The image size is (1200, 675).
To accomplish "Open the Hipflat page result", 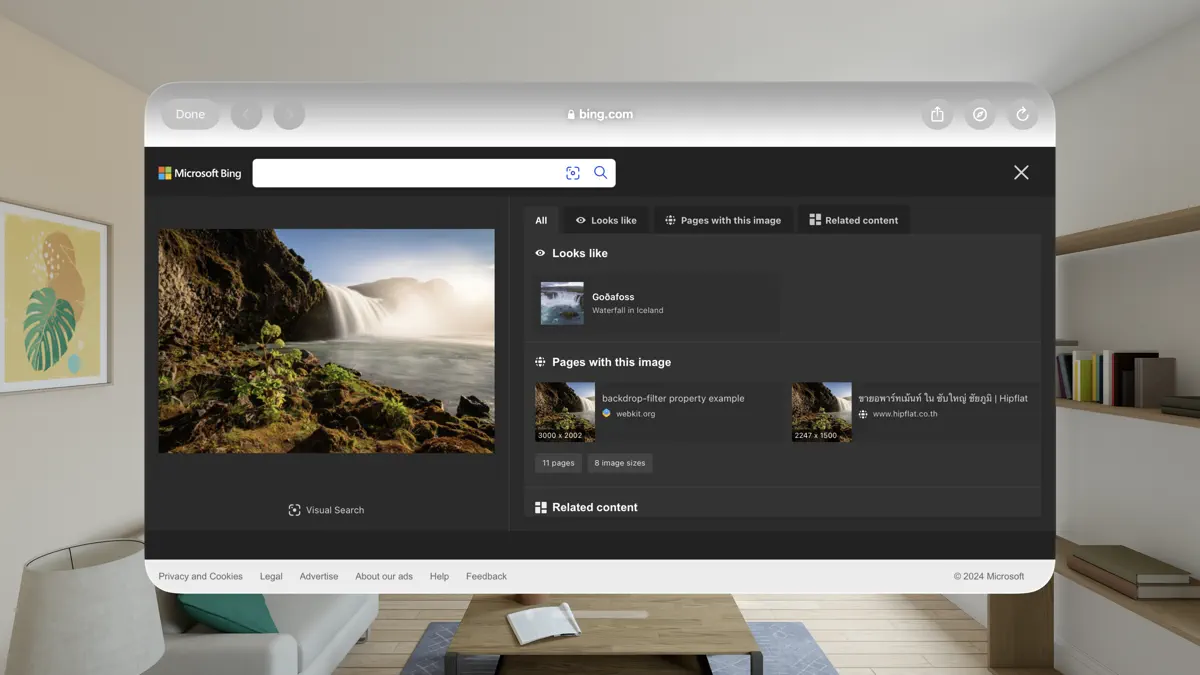I will [x=943, y=398].
